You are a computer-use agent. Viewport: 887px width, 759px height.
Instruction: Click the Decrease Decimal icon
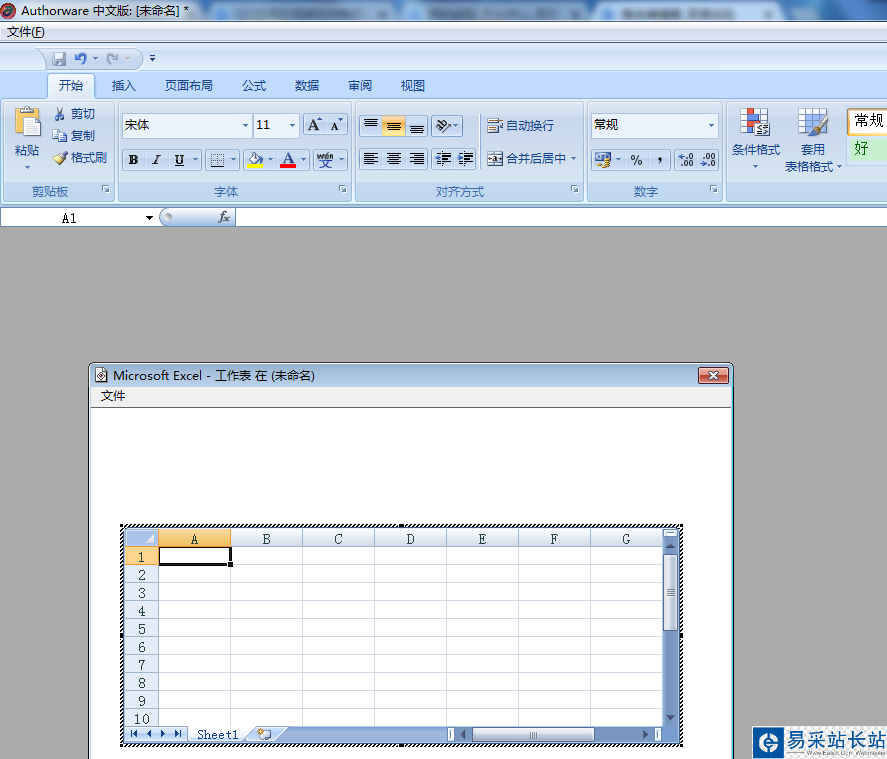point(708,160)
